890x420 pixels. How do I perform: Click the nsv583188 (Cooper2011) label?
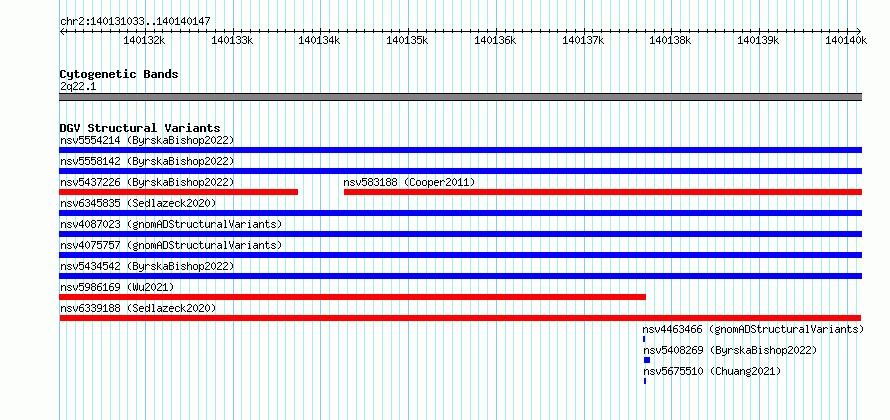(x=409, y=182)
